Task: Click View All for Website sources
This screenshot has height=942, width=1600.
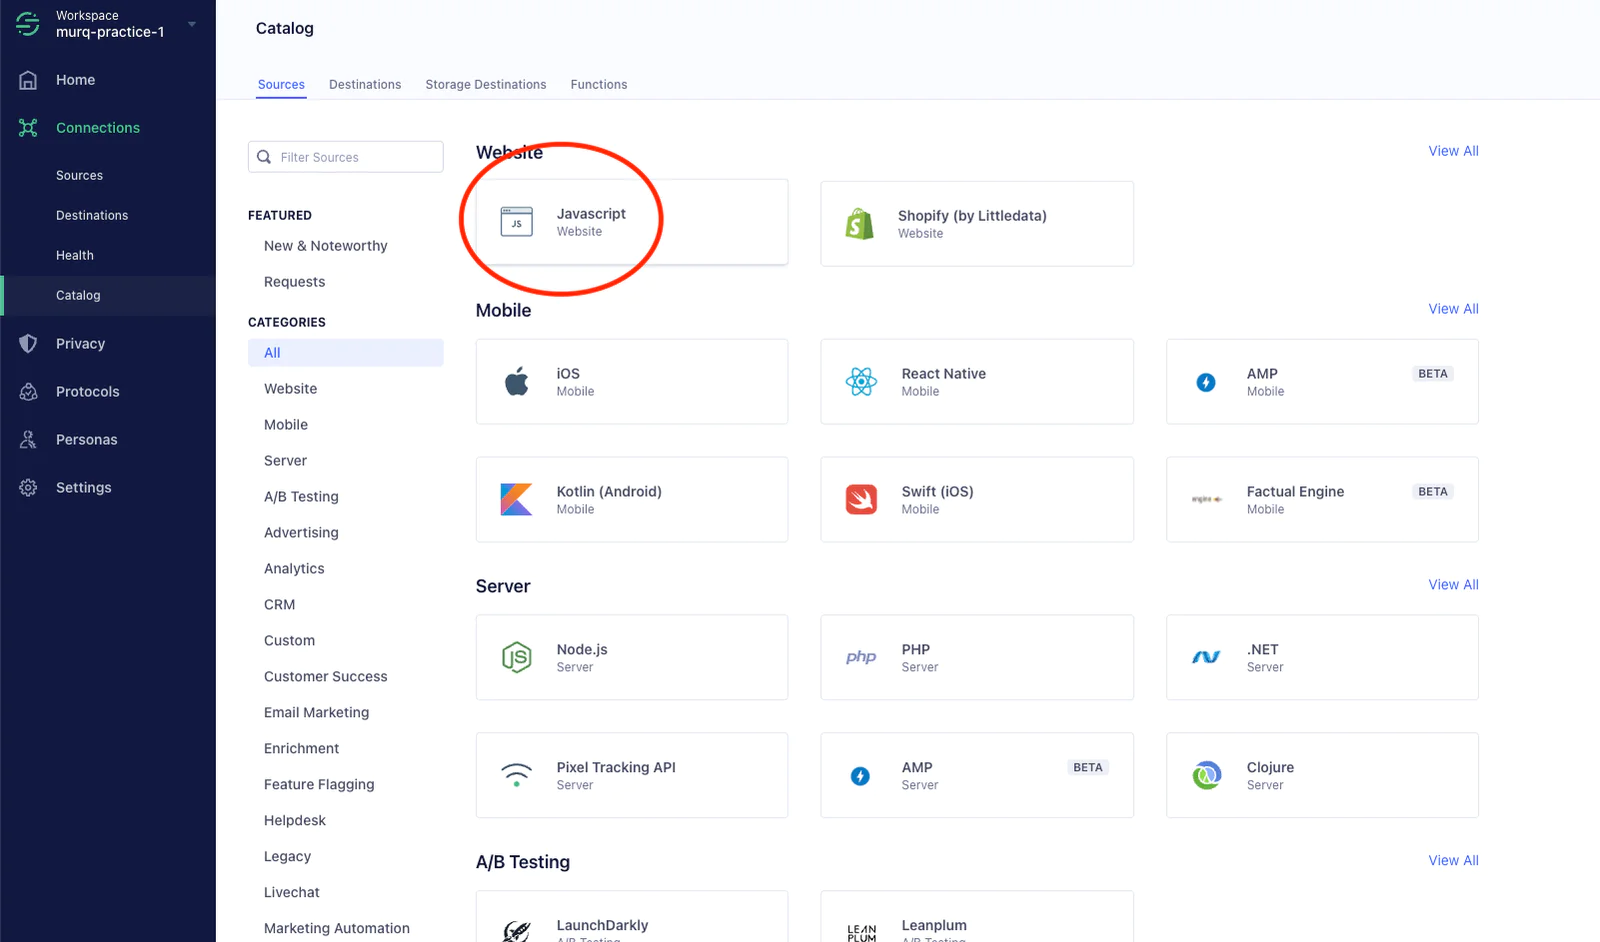Action: [x=1453, y=151]
